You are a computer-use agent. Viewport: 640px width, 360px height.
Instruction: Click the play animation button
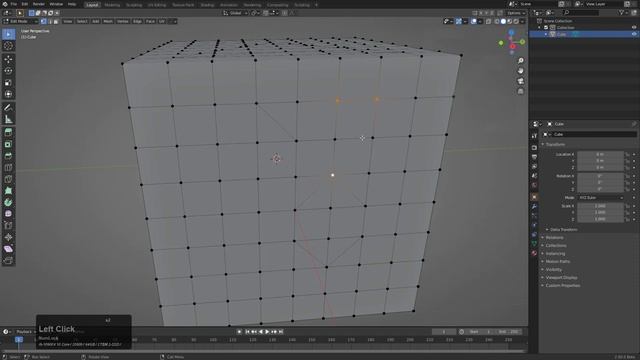(x=267, y=332)
